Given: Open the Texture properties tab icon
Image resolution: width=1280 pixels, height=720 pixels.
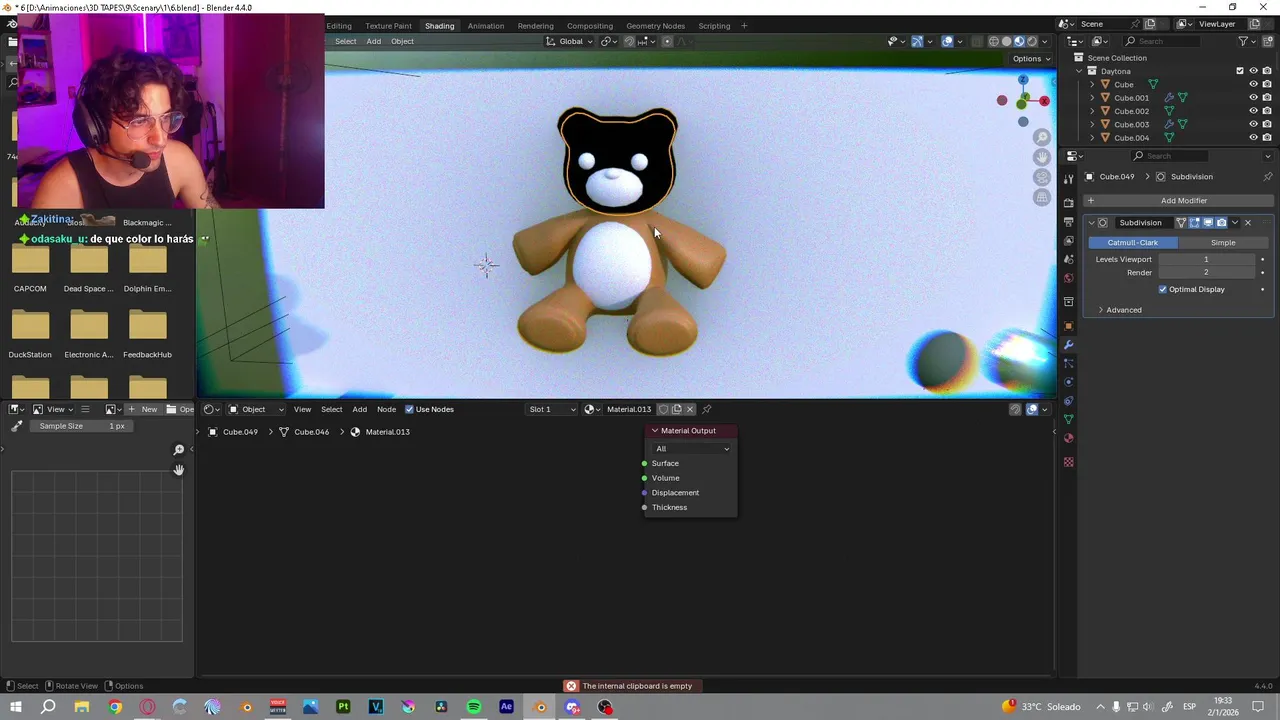Looking at the screenshot, I should 1069,462.
